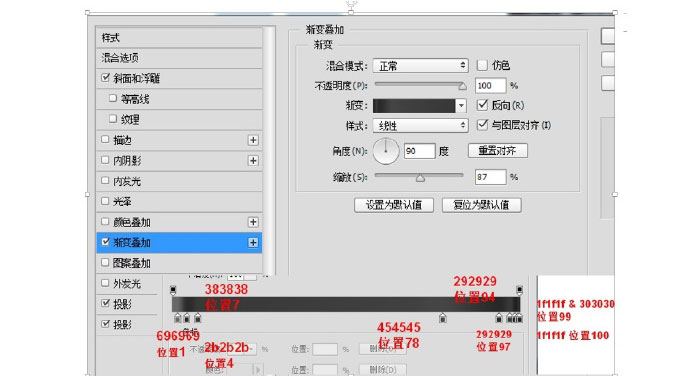Click the plus icon on the 渐变叠加 row
The image size is (690, 376).
click(x=253, y=243)
